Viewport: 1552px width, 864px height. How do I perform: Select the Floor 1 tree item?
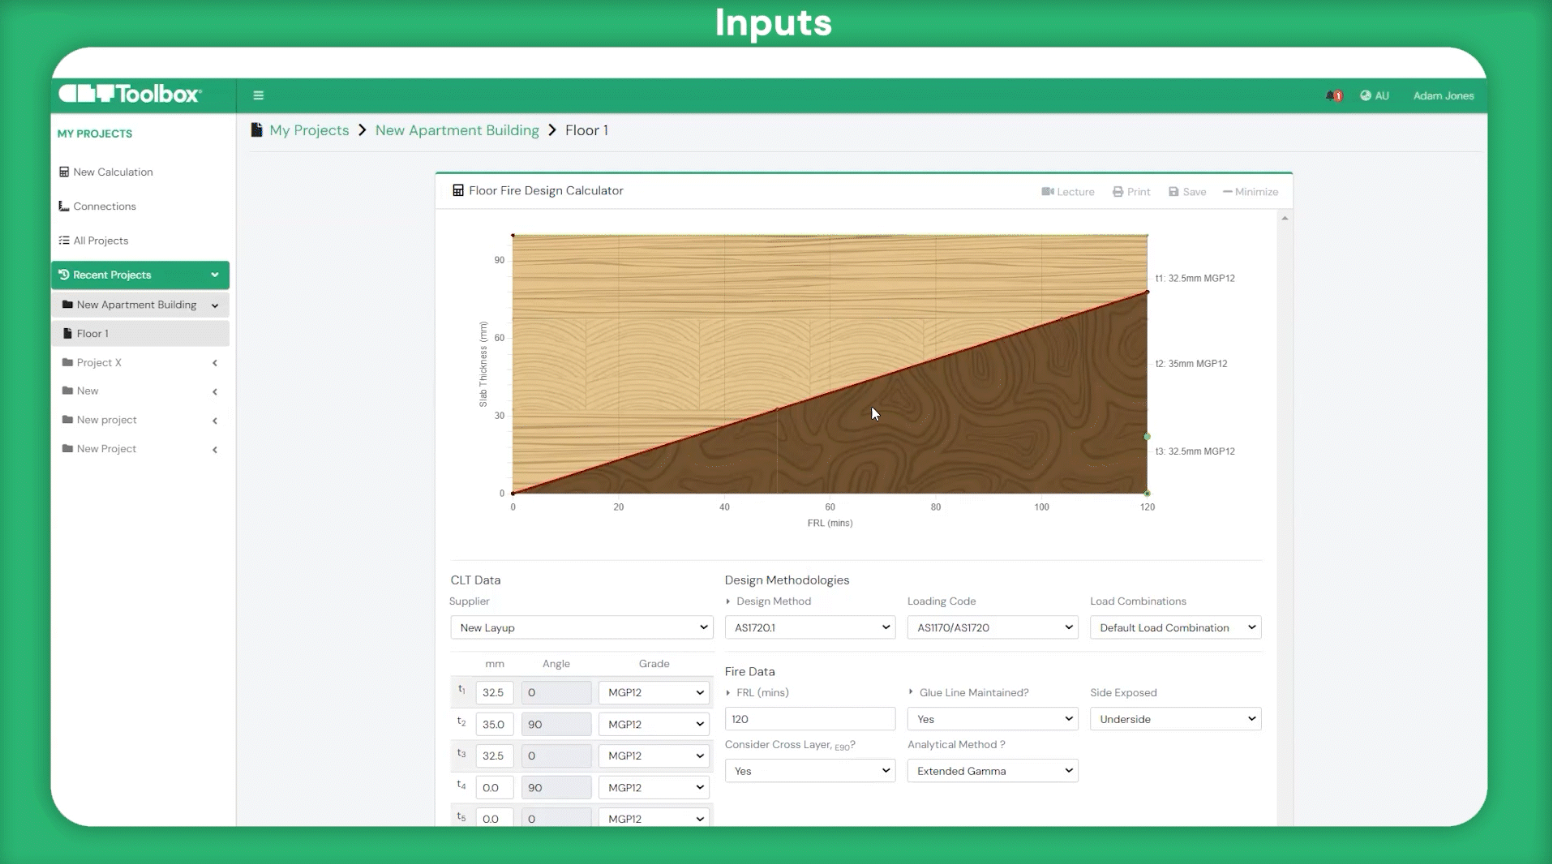92,334
